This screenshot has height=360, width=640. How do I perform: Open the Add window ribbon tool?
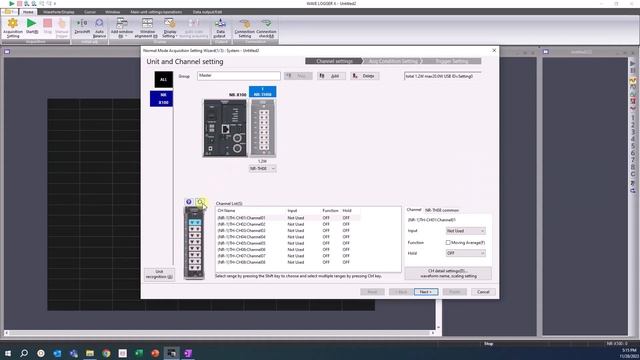122,28
